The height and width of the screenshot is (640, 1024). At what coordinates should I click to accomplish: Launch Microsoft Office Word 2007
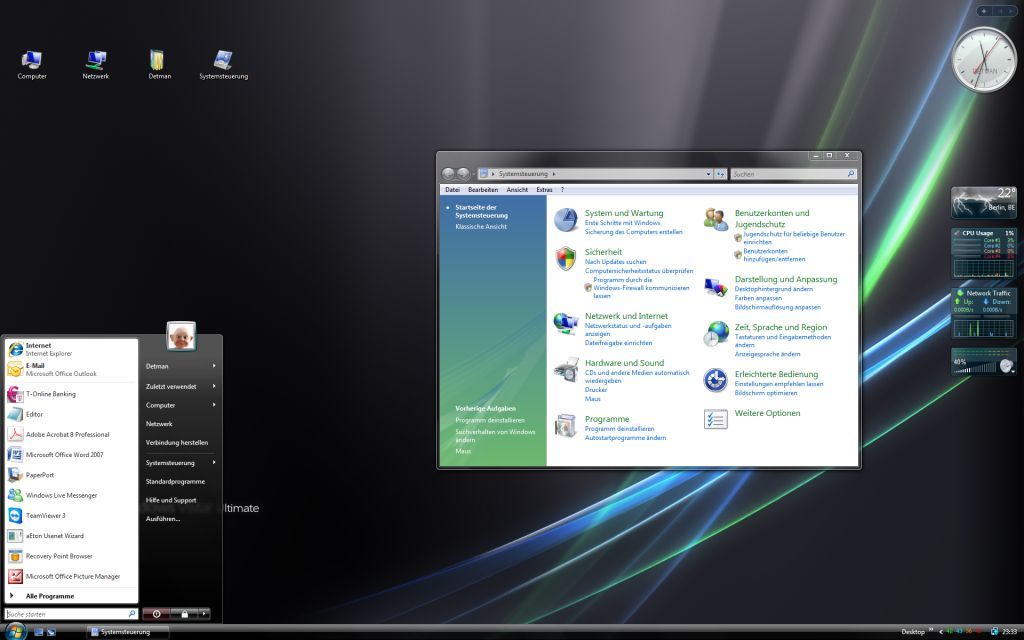pos(72,455)
